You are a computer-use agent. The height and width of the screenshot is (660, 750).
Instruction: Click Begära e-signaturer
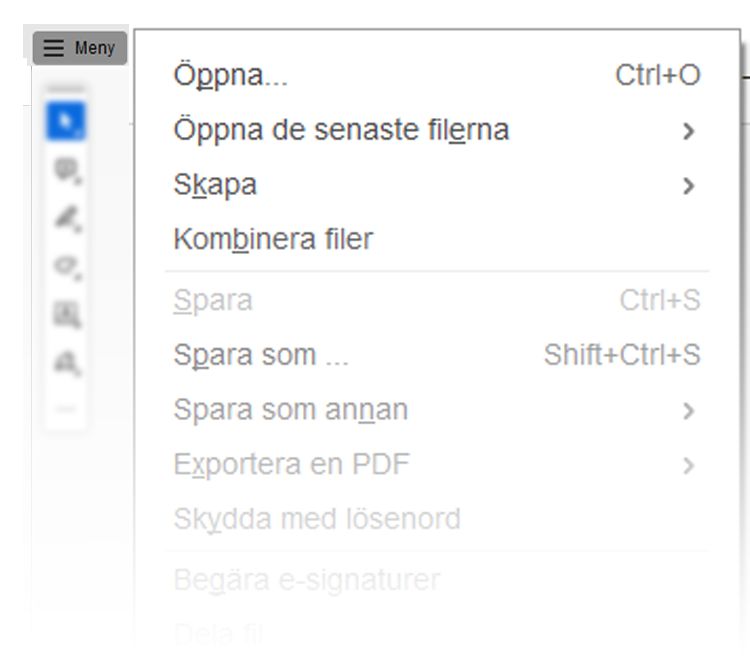point(306,580)
